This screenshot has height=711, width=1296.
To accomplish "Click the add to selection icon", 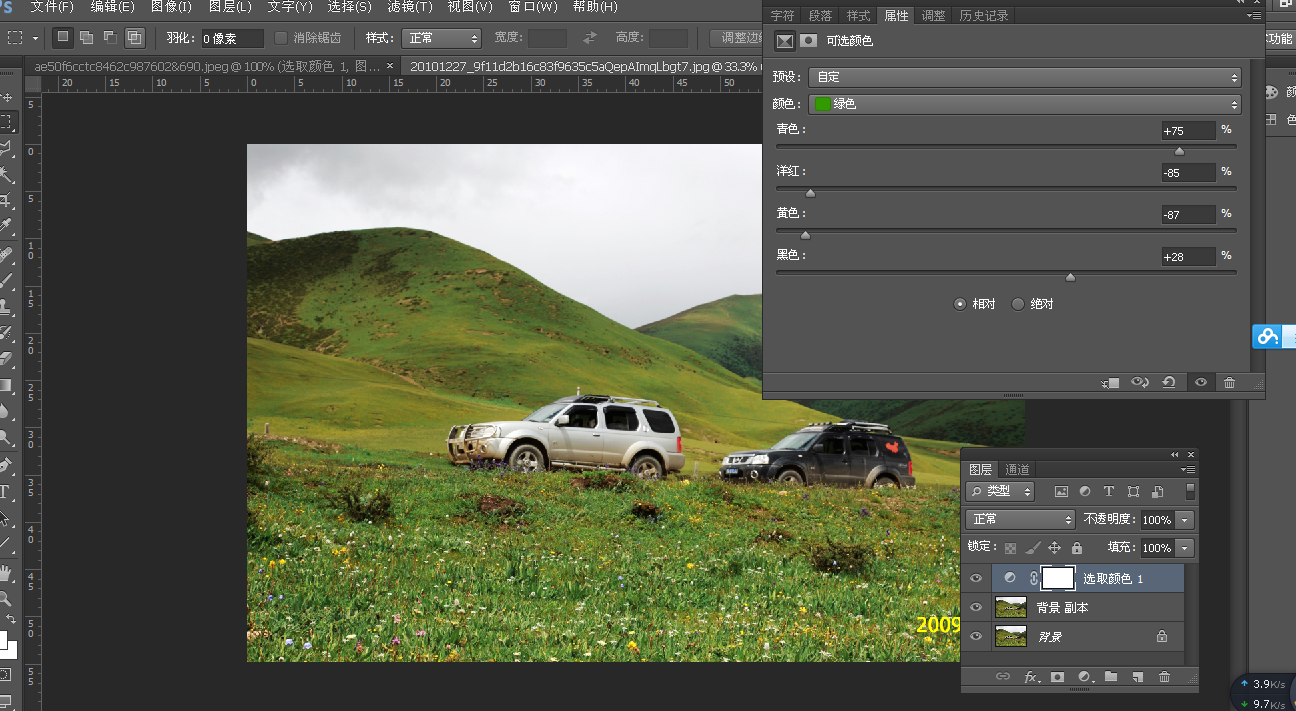I will click(x=87, y=37).
